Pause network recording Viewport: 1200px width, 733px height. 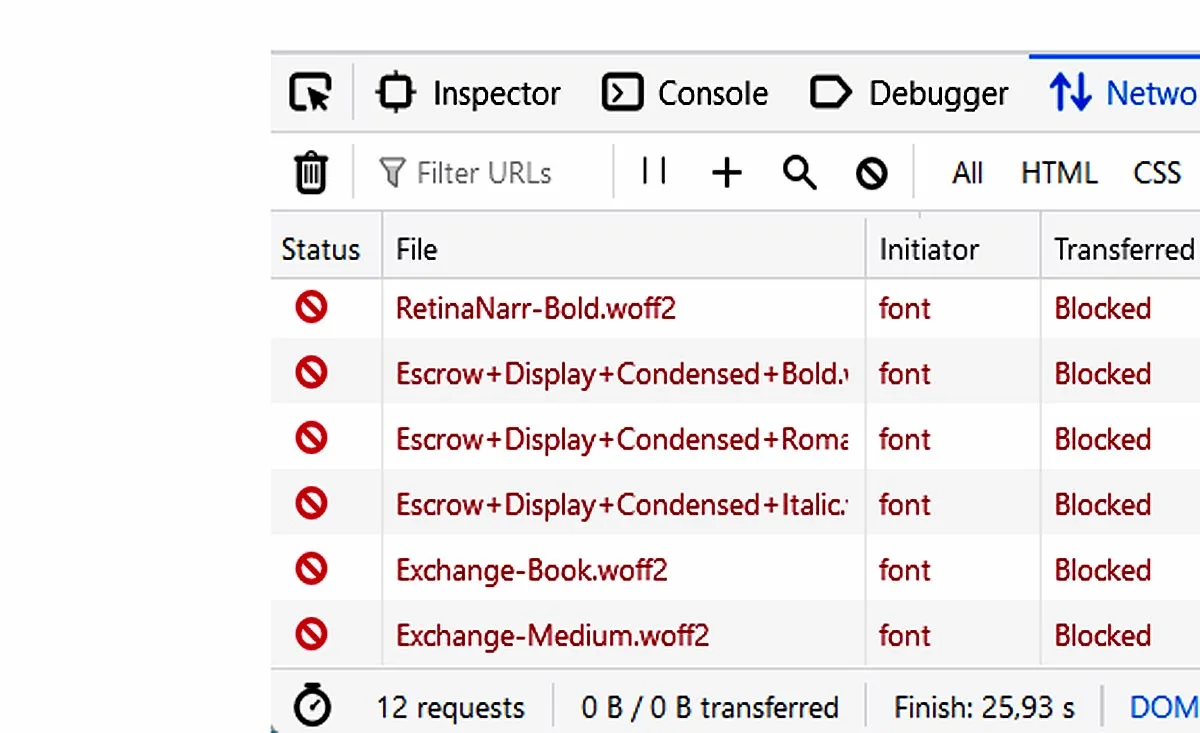coord(654,172)
